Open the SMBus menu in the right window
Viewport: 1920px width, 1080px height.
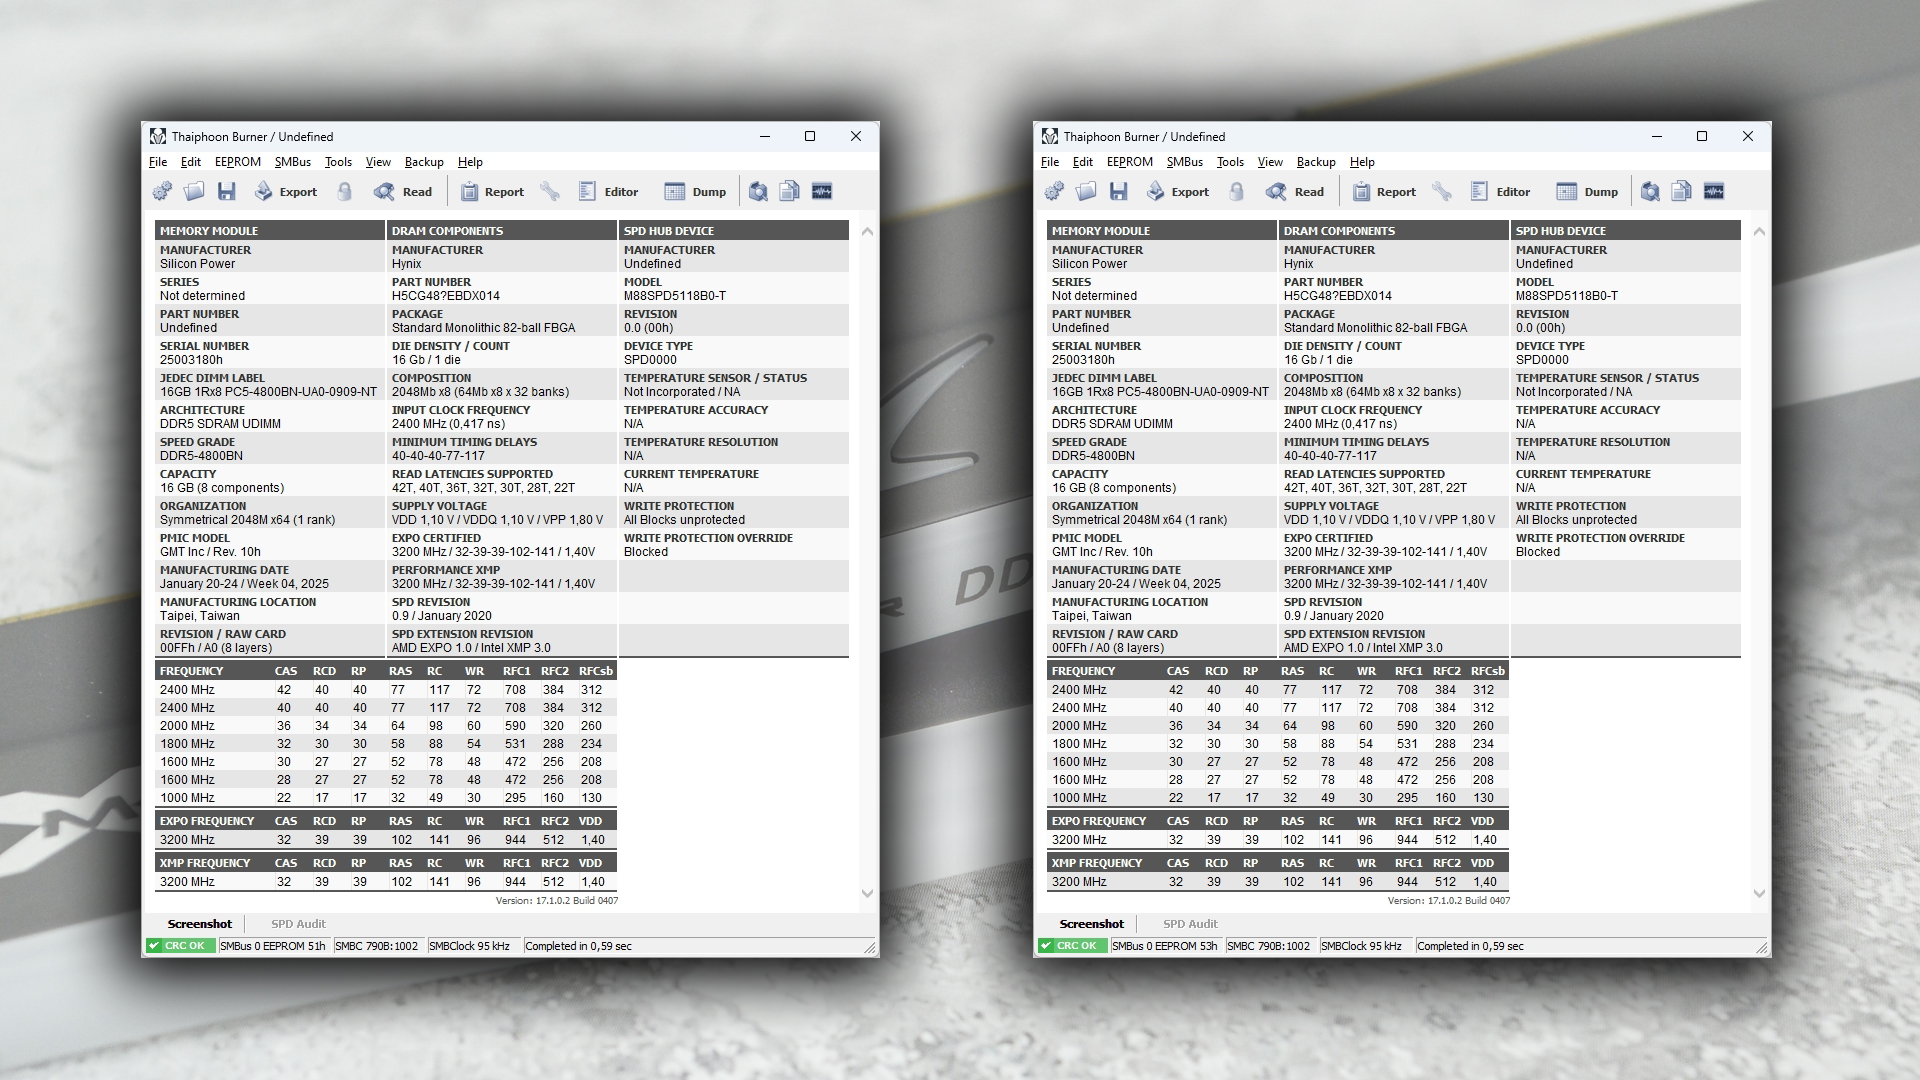[x=1184, y=162]
